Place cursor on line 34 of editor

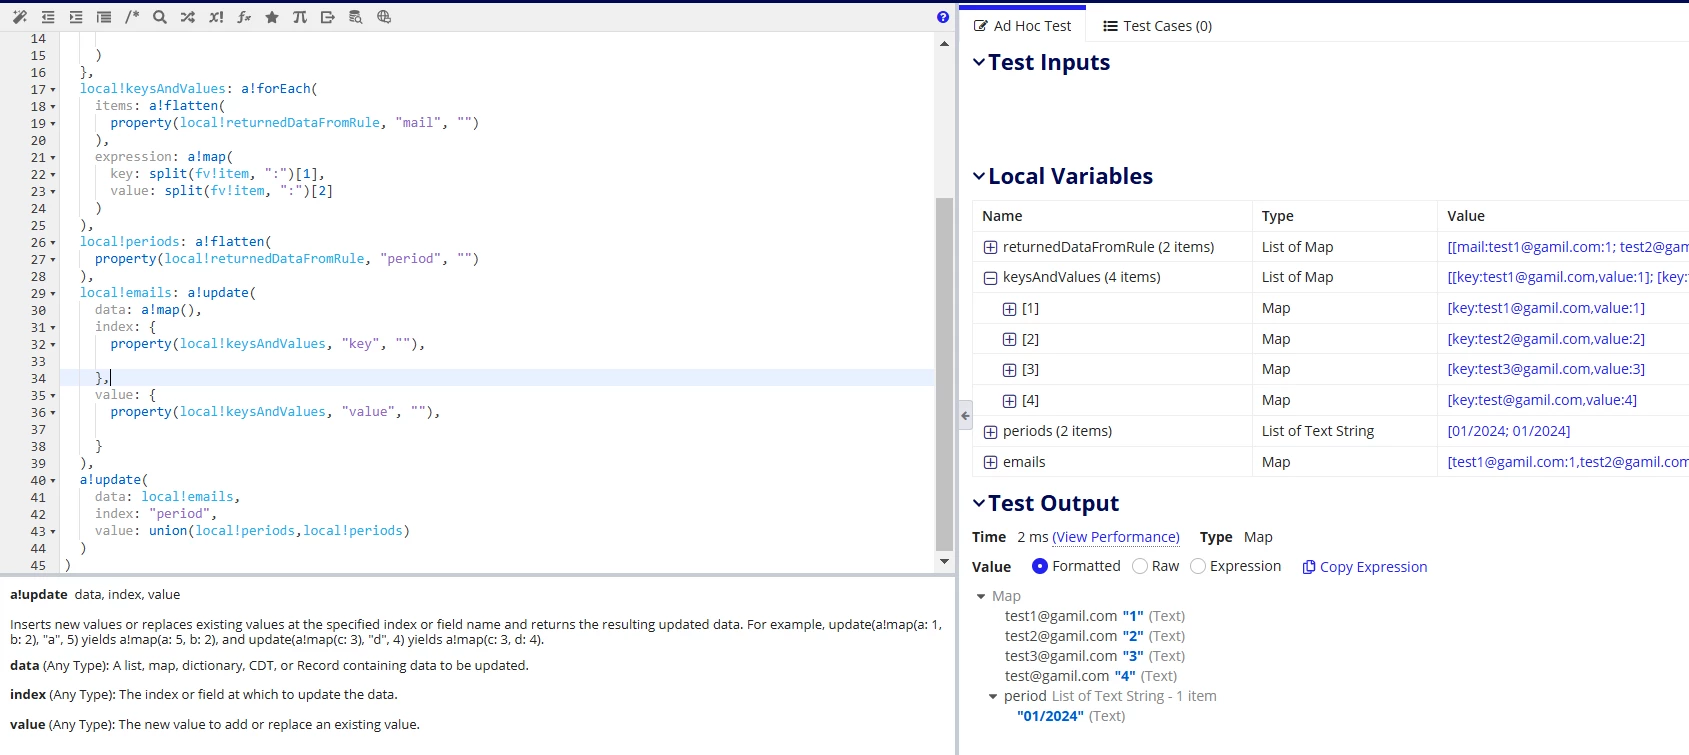[497, 378]
